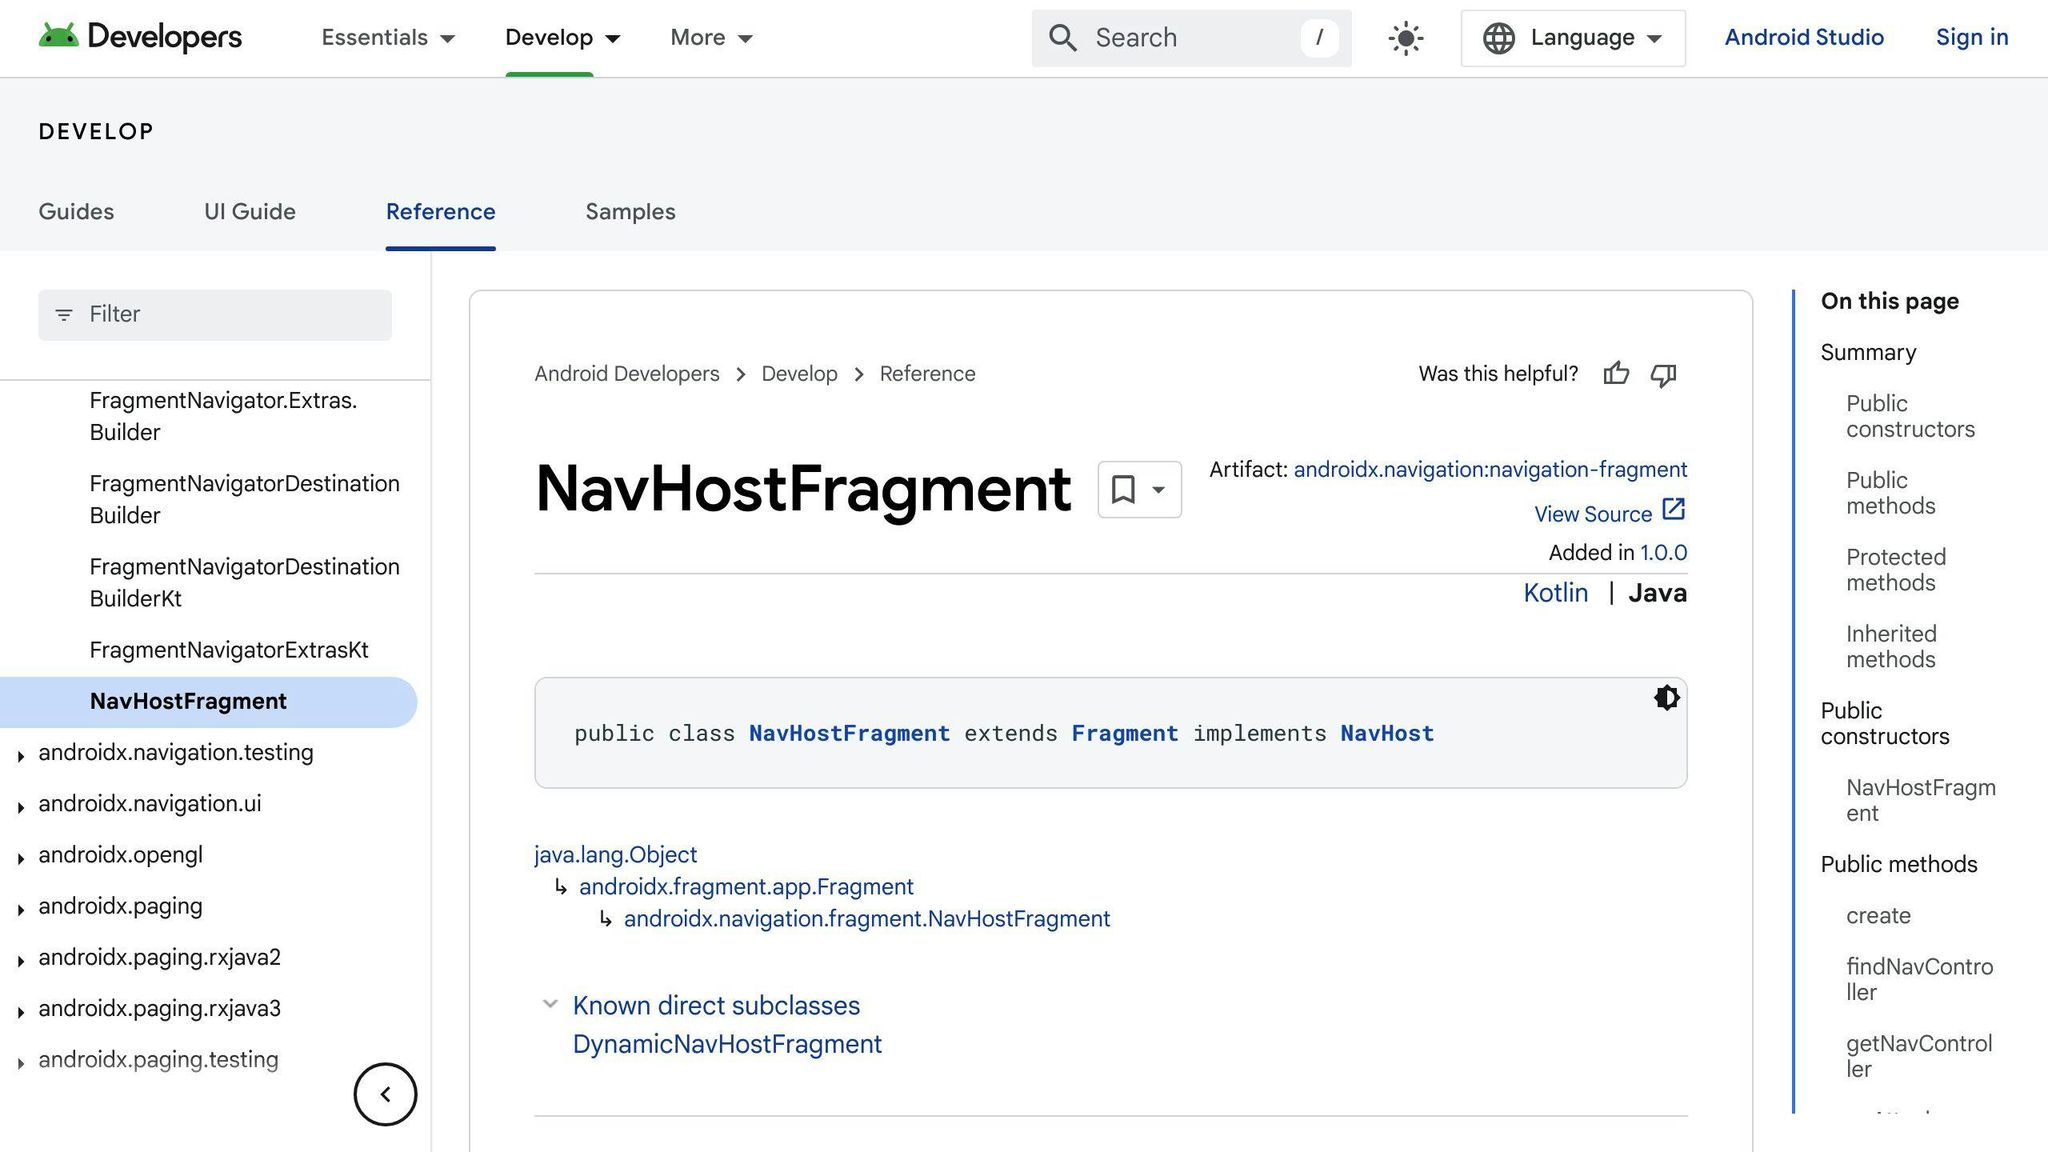2048x1152 pixels.
Task: Expand the More navigation menu
Action: (710, 37)
